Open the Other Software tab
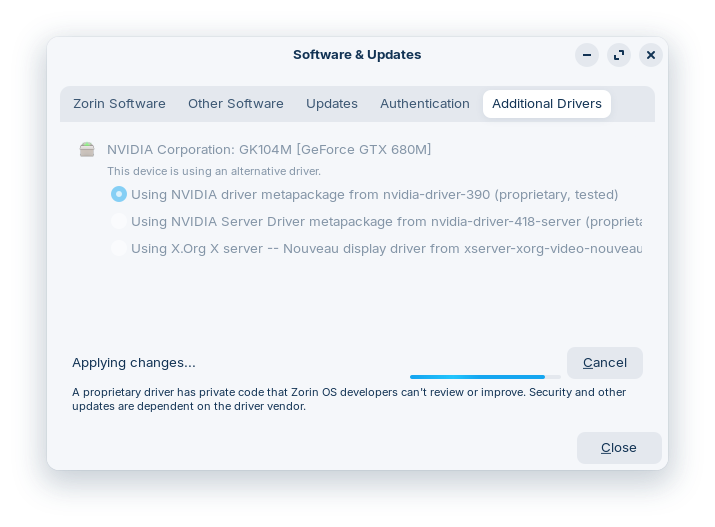Image resolution: width=715 pixels, height=527 pixels. (x=236, y=104)
